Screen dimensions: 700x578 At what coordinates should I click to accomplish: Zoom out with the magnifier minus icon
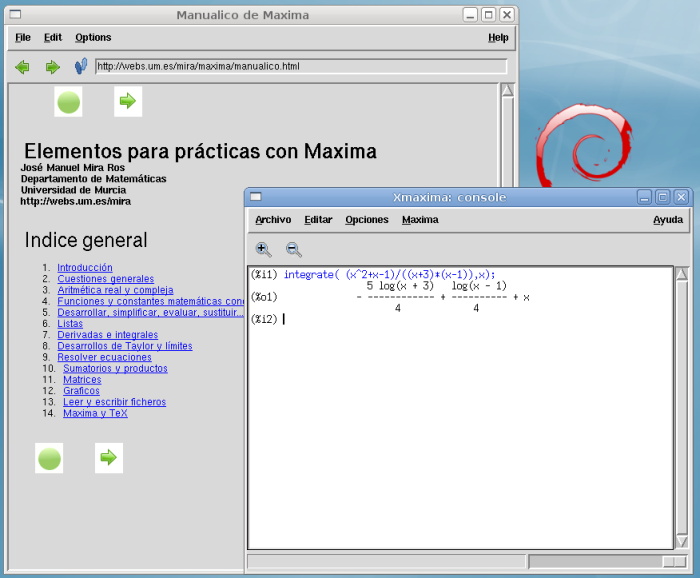pyautogui.click(x=293, y=249)
